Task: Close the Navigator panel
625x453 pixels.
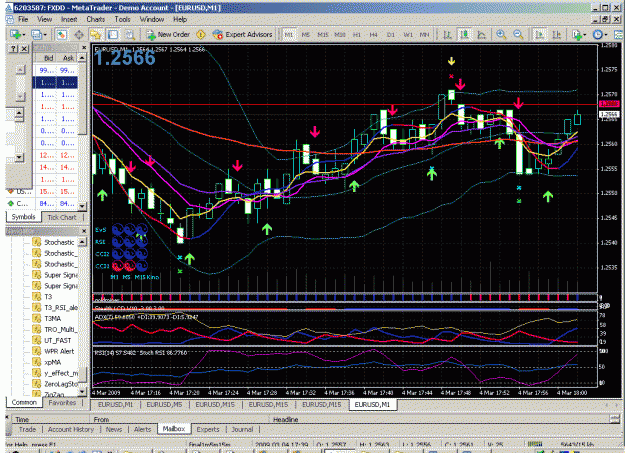Action: click(x=84, y=231)
